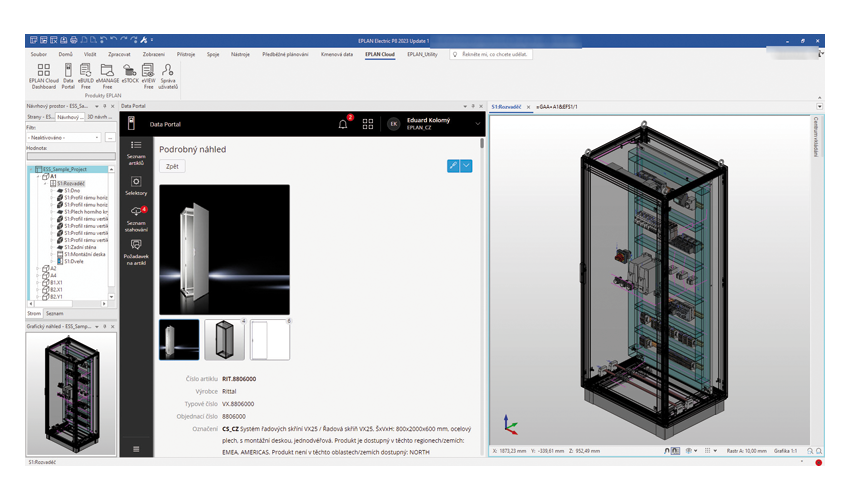Click the hamburger menu at sidebar bottom
Viewport: 850px width, 500px height.
click(x=136, y=449)
